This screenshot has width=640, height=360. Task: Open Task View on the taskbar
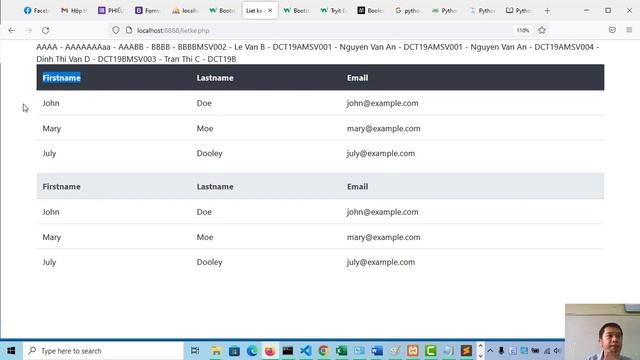195,351
